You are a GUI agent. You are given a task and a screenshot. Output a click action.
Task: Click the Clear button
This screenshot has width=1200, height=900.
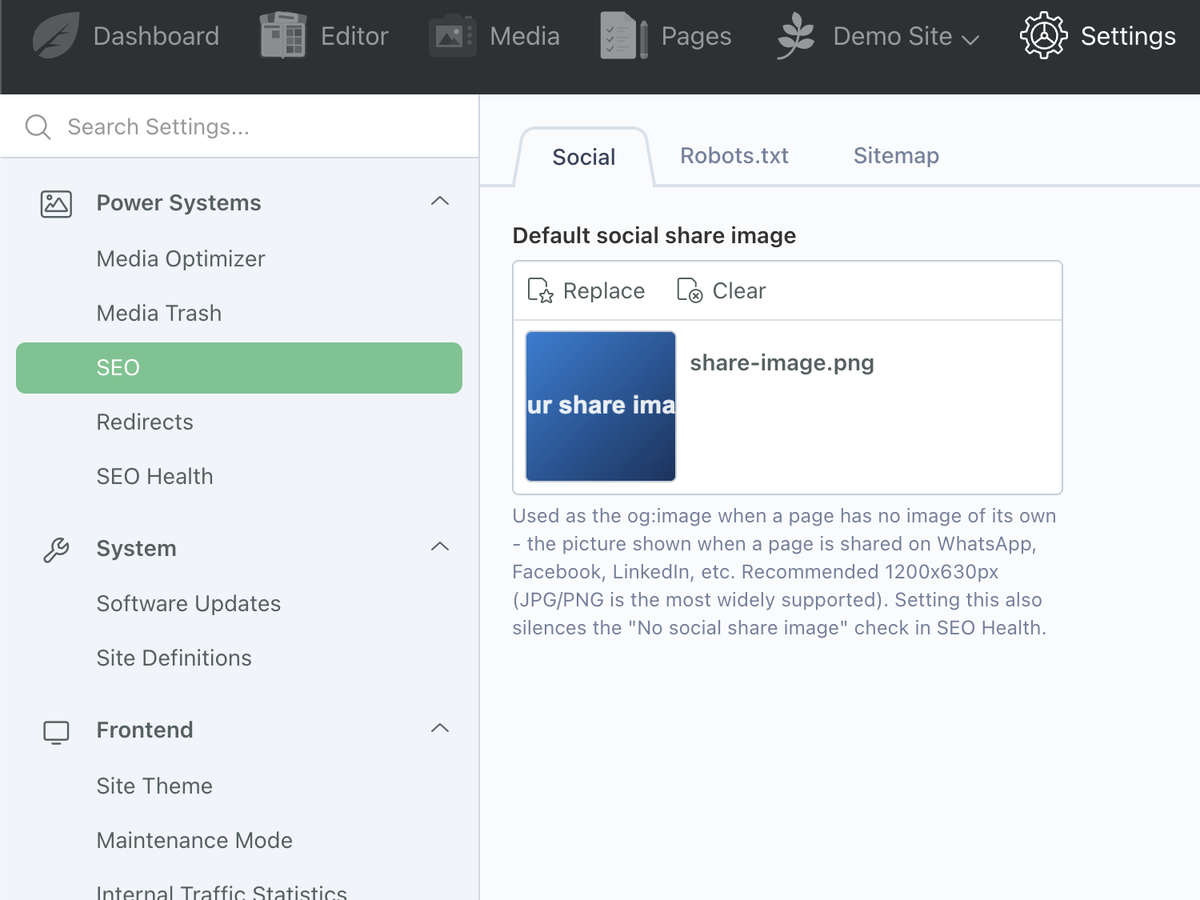click(x=721, y=291)
